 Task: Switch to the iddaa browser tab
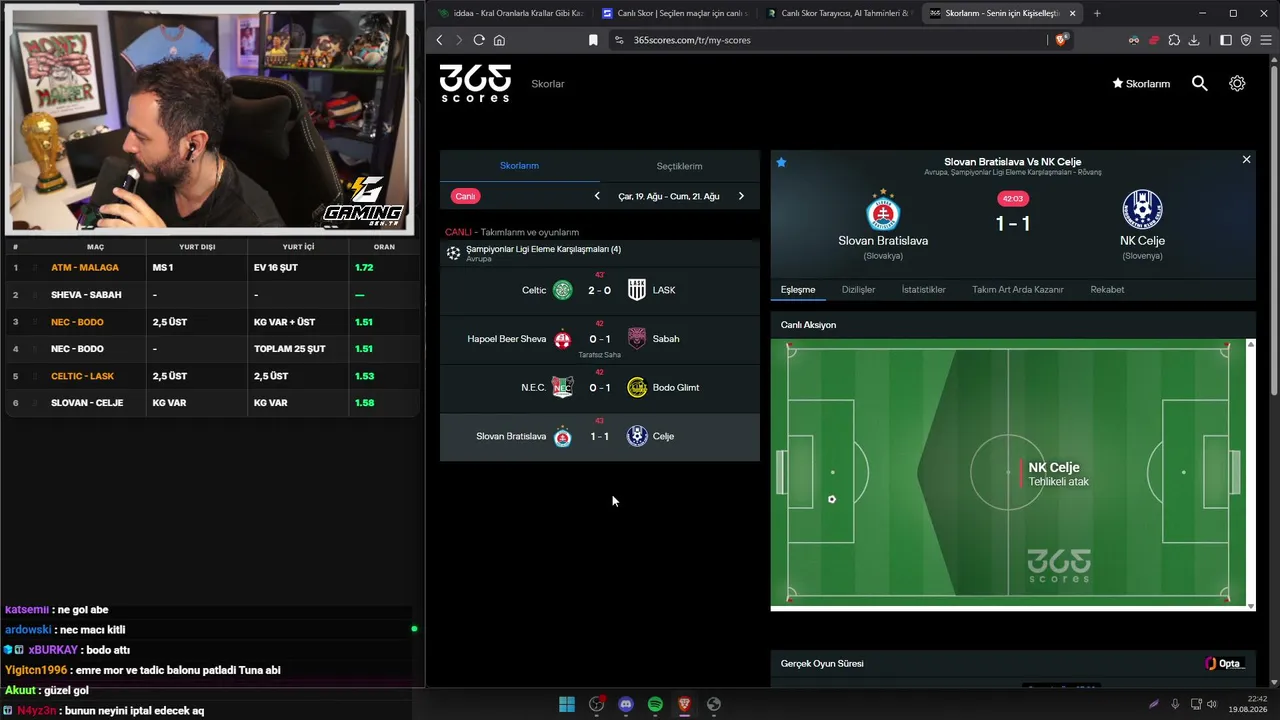[x=510, y=13]
